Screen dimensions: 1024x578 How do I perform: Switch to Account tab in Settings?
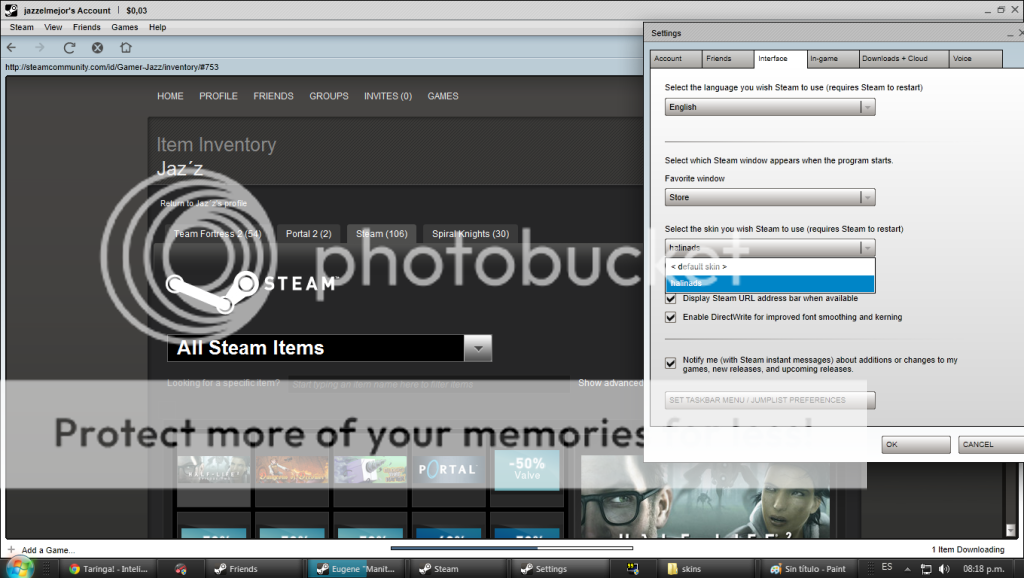click(x=676, y=59)
